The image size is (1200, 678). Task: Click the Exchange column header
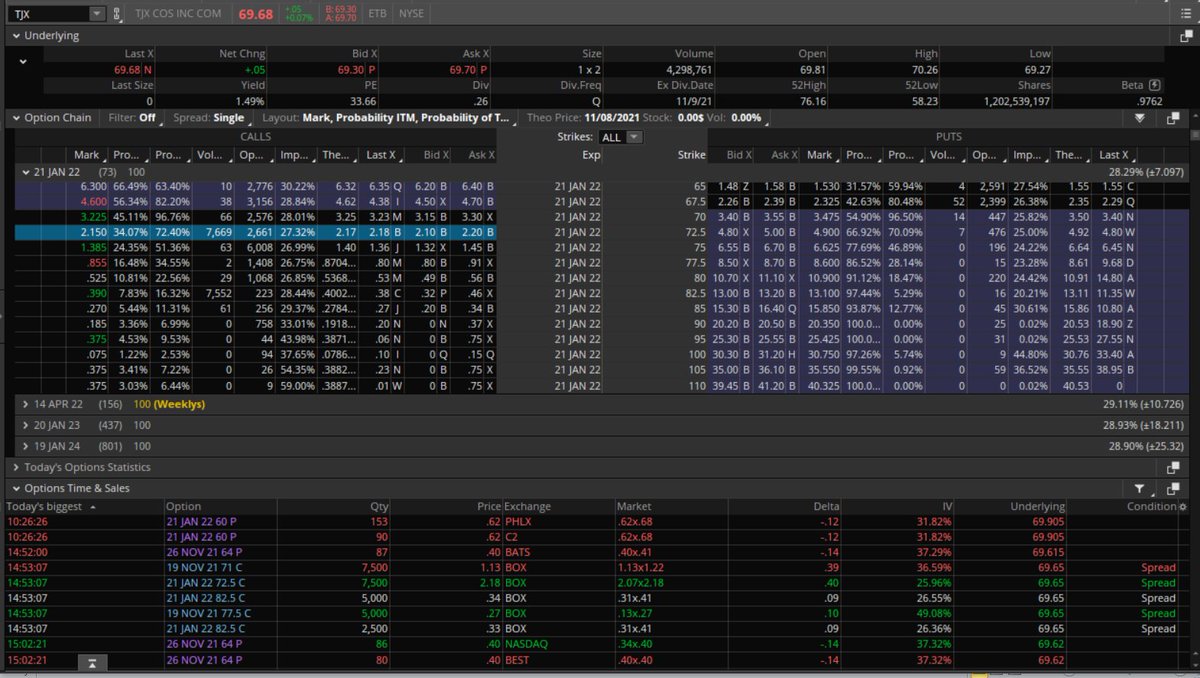[527, 507]
